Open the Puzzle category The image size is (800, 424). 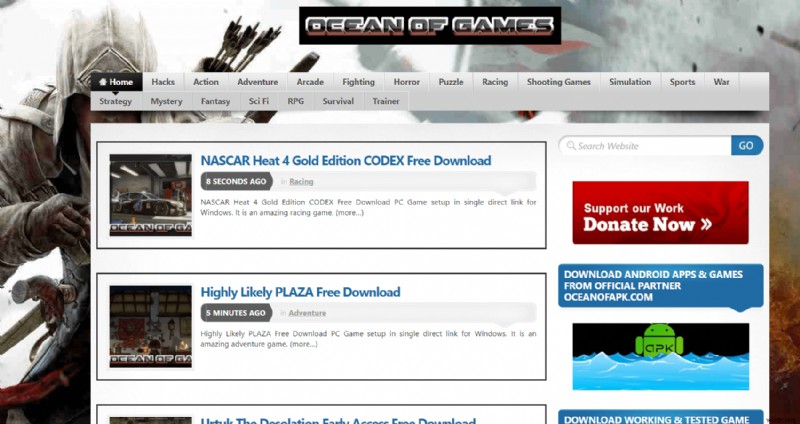pos(451,82)
